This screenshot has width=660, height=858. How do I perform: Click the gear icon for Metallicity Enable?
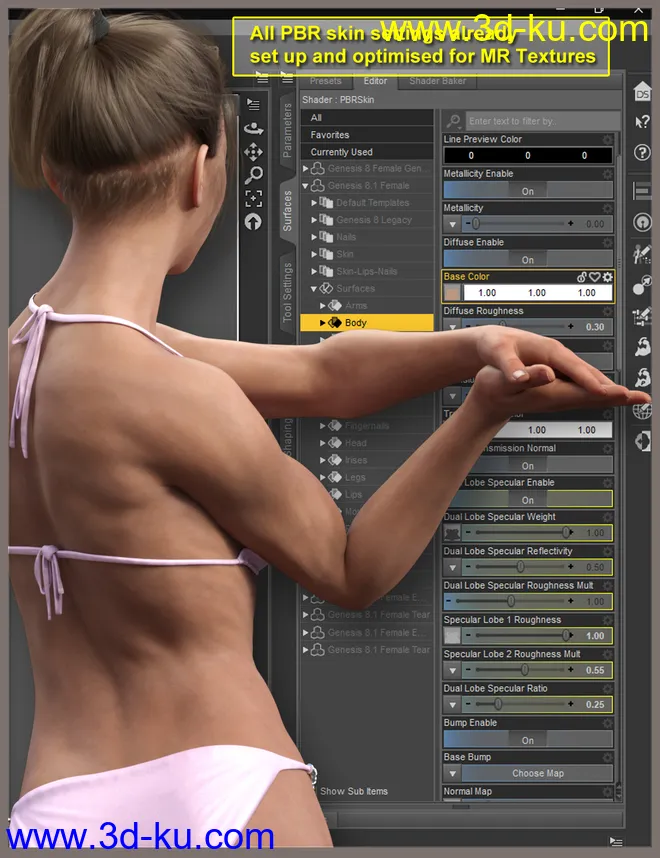pos(607,174)
